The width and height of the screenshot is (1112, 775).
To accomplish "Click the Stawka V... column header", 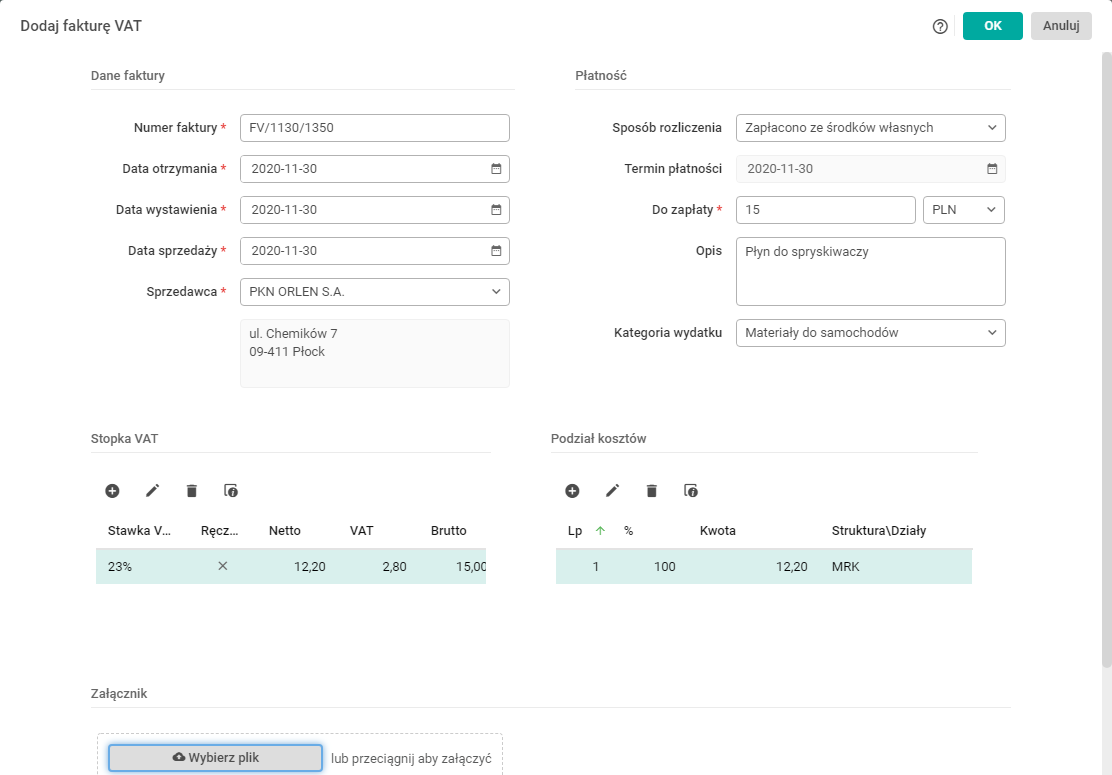I will [x=139, y=530].
